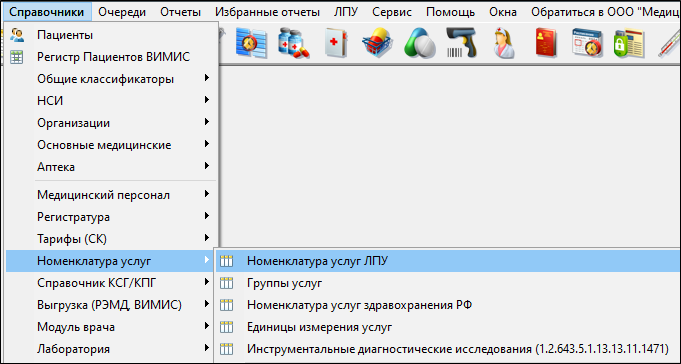Click the table icon beside Инструментальные диагностические исследования
The width and height of the screenshot is (681, 364).
pyautogui.click(x=227, y=349)
